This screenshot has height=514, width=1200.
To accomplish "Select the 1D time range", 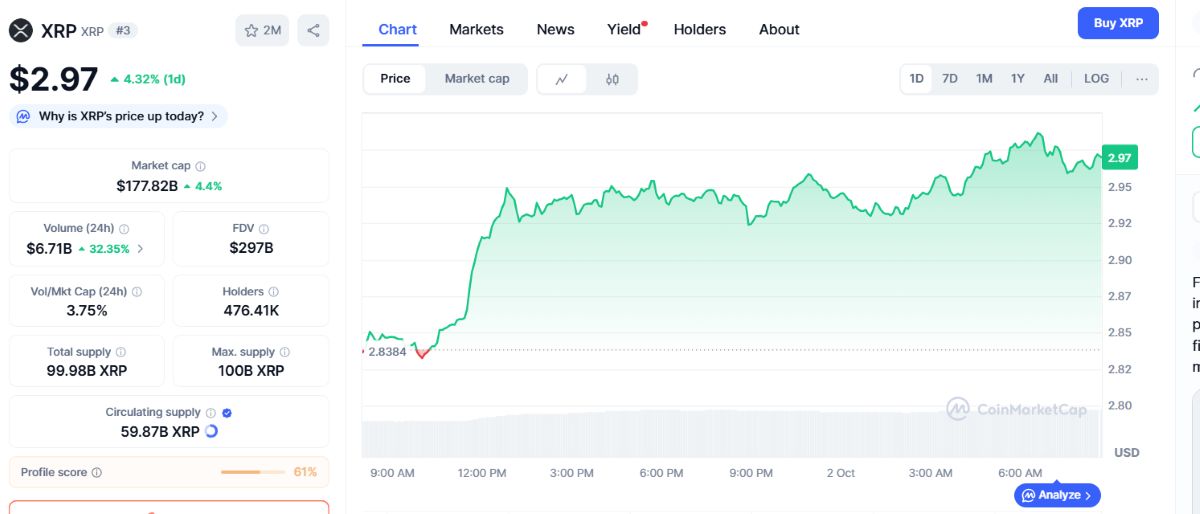I will coord(916,79).
